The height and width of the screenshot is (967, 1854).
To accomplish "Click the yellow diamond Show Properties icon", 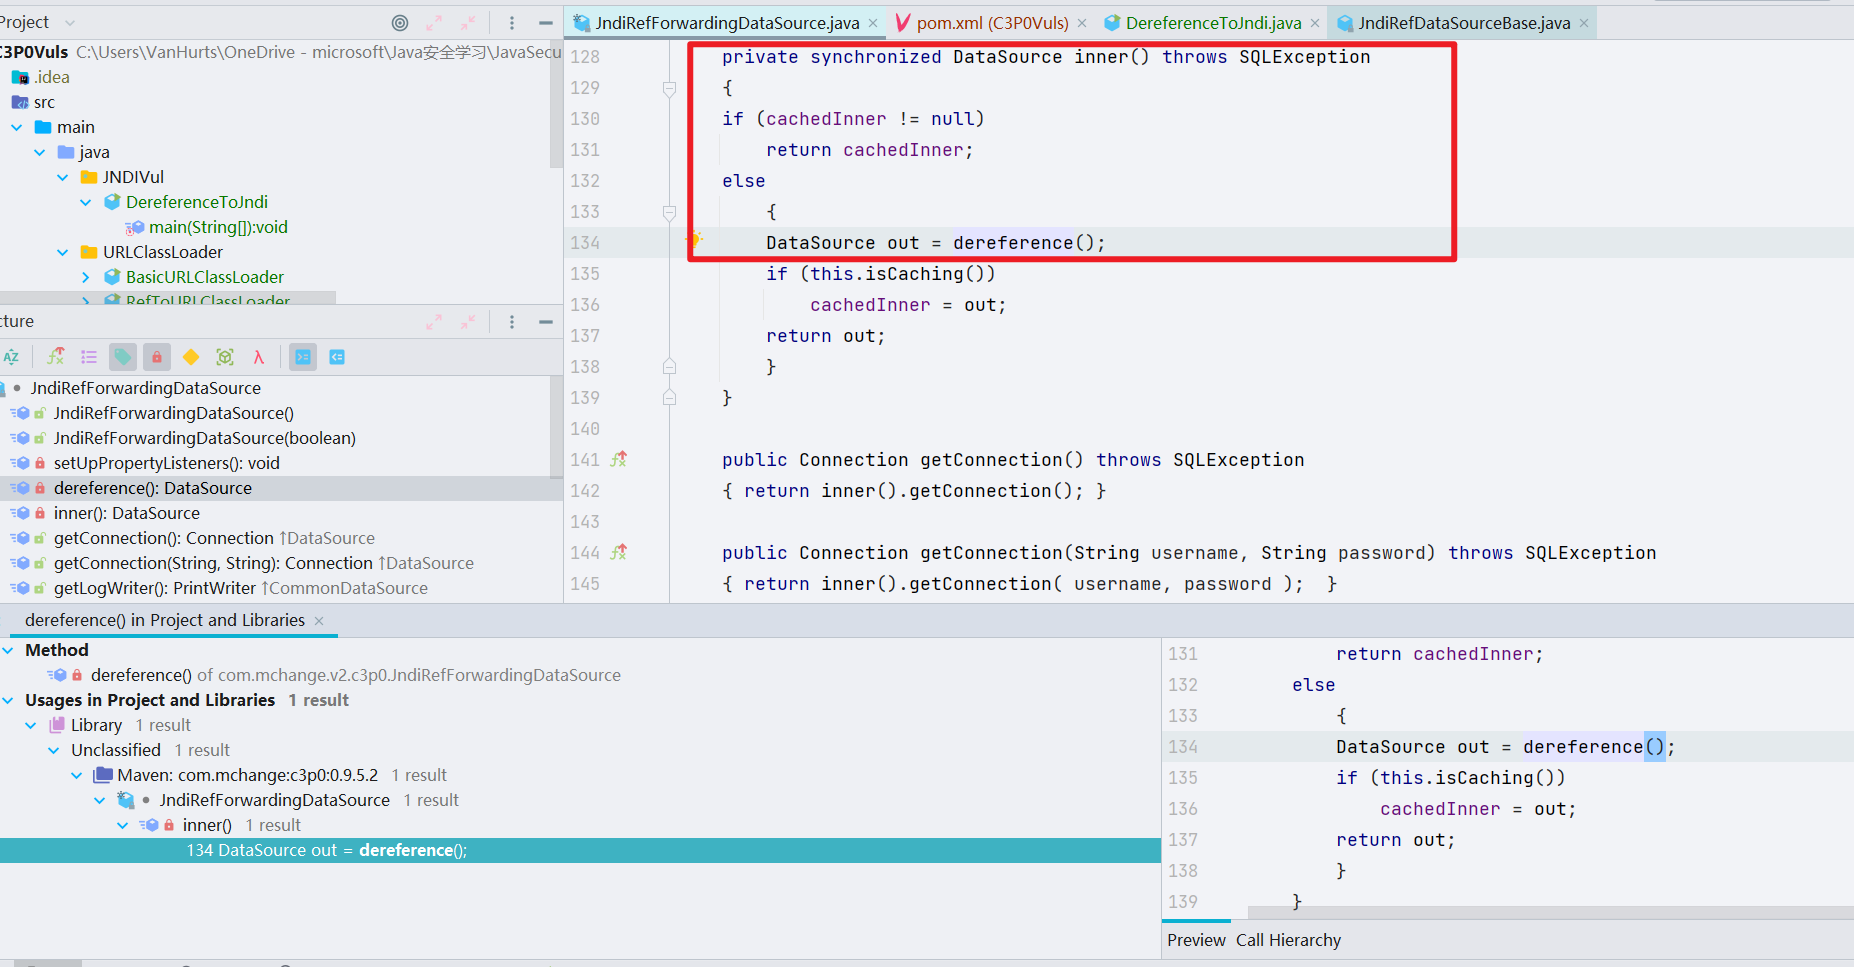I will click(x=191, y=357).
